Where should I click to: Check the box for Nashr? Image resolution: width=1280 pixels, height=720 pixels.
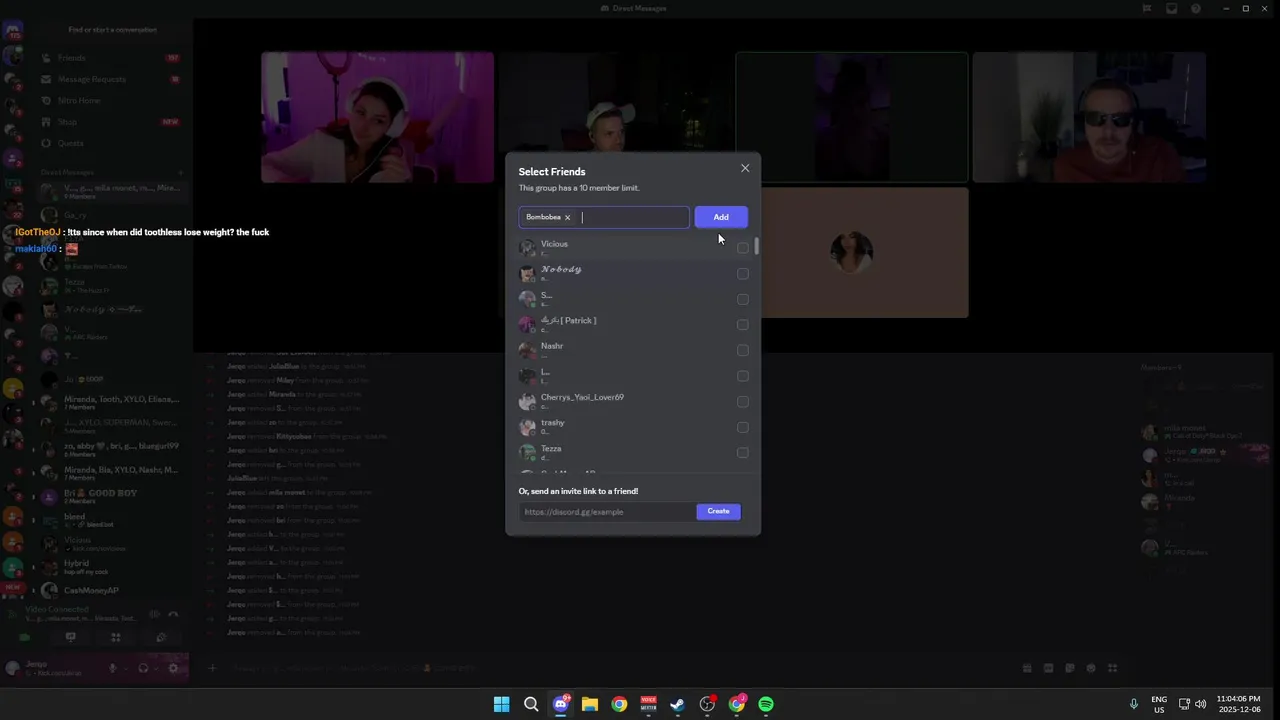pyautogui.click(x=743, y=350)
